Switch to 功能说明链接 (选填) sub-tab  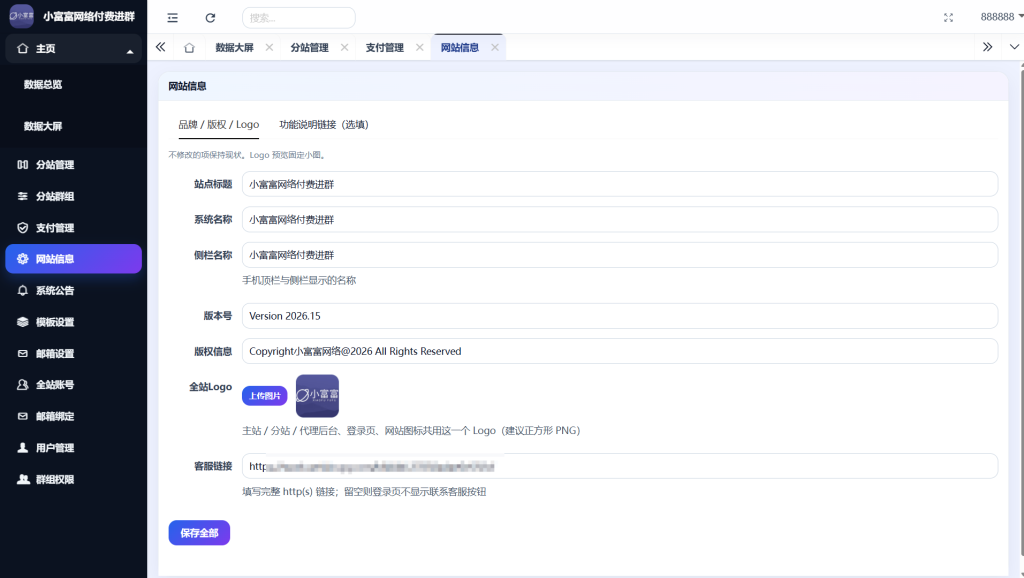pyautogui.click(x=324, y=125)
